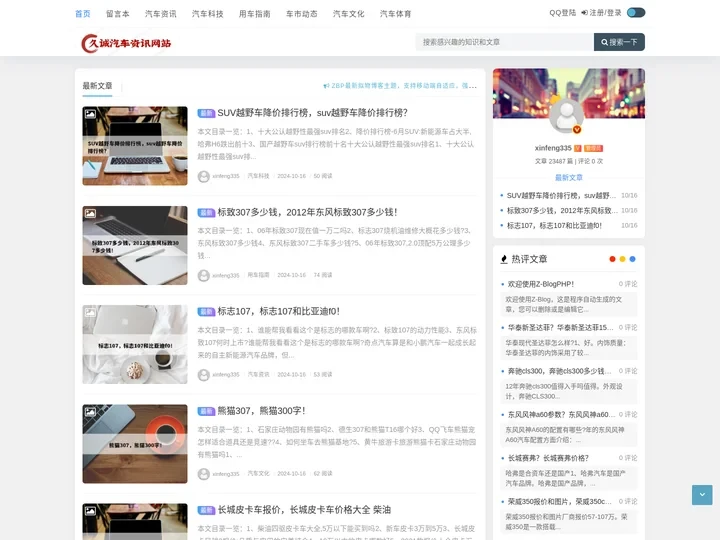Screen dimensions: 720x540
Task: Toggle the dark mode switch in header
Action: (636, 13)
